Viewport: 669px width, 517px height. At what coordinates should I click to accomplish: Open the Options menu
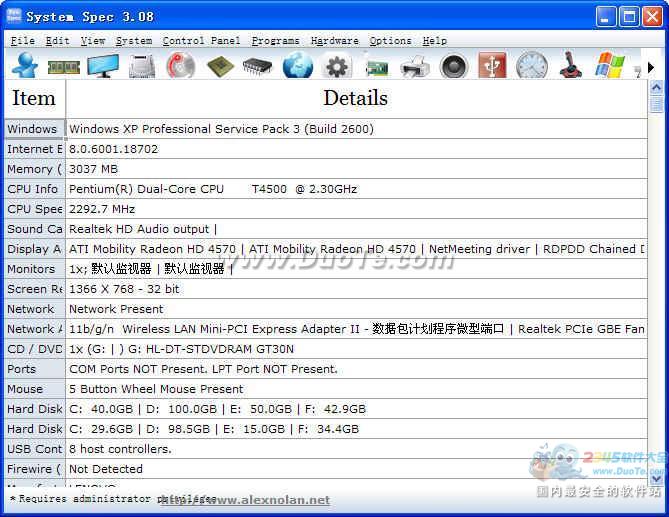coord(390,41)
